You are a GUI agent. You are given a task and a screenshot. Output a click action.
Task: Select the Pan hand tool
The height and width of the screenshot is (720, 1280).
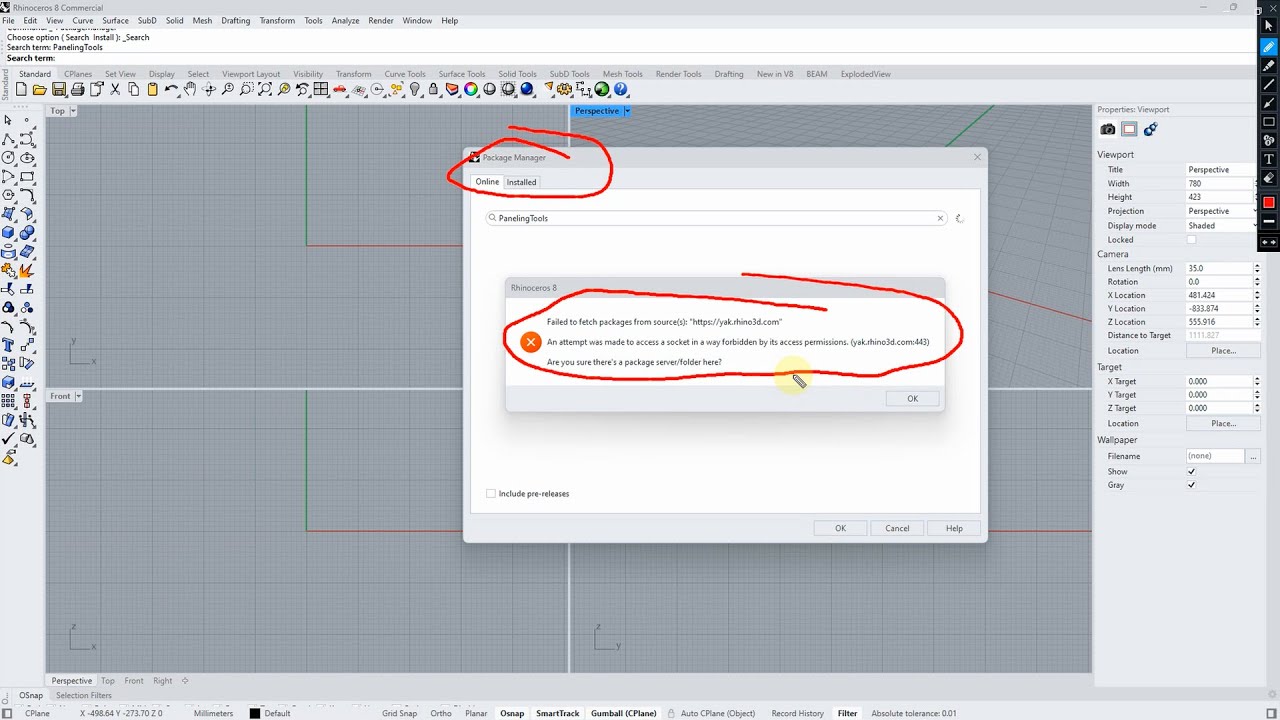190,89
